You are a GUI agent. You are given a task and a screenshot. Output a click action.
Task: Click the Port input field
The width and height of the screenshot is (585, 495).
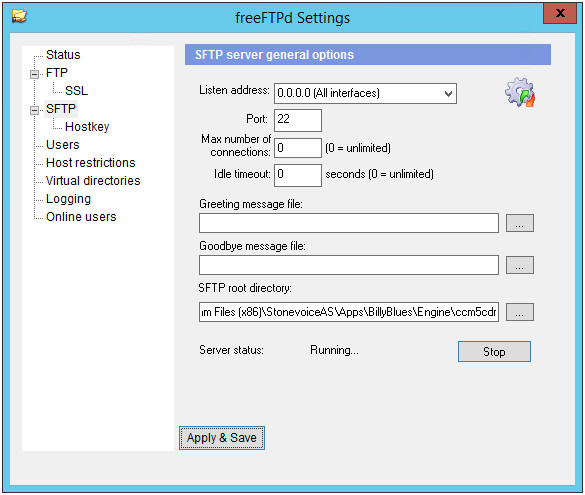[x=298, y=120]
